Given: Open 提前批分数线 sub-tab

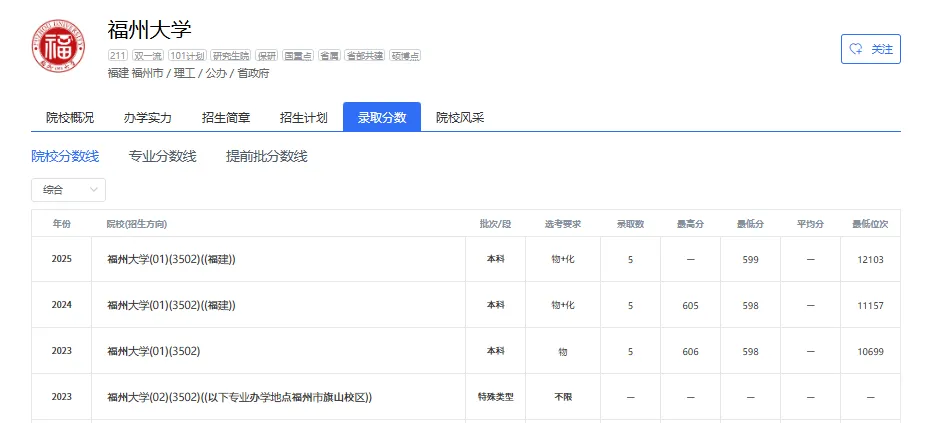Looking at the screenshot, I should point(266,156).
